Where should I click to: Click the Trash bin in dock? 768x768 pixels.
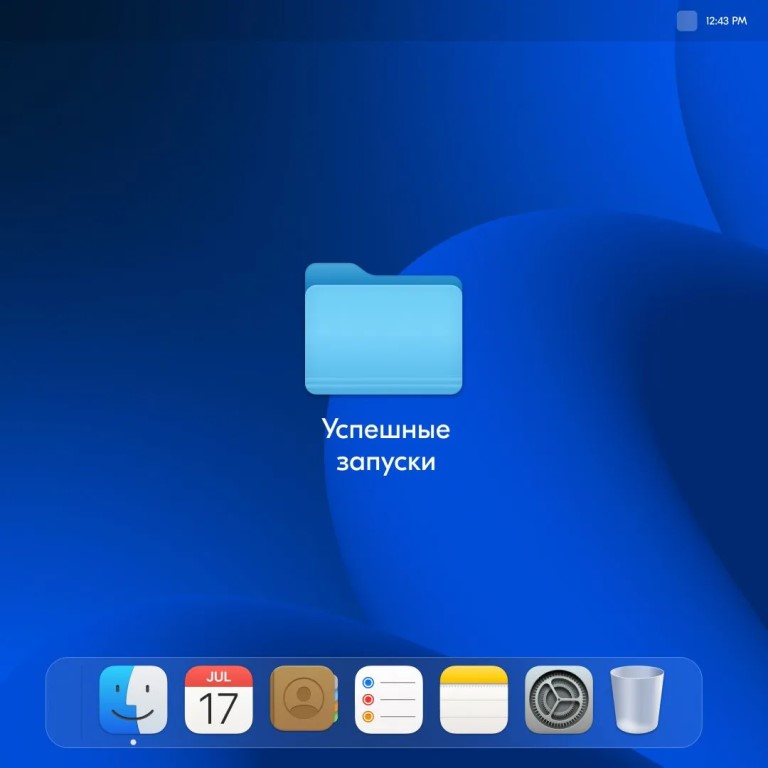[x=637, y=699]
